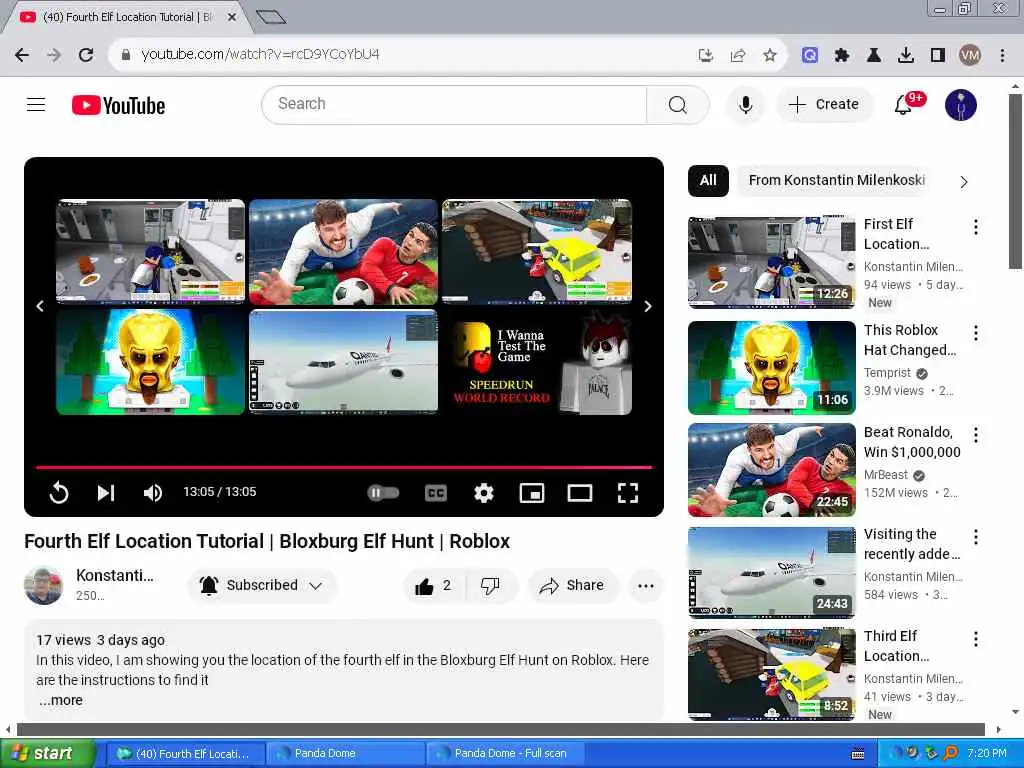Open the YouTube account avatar menu
This screenshot has width=1024, height=768.
point(960,104)
